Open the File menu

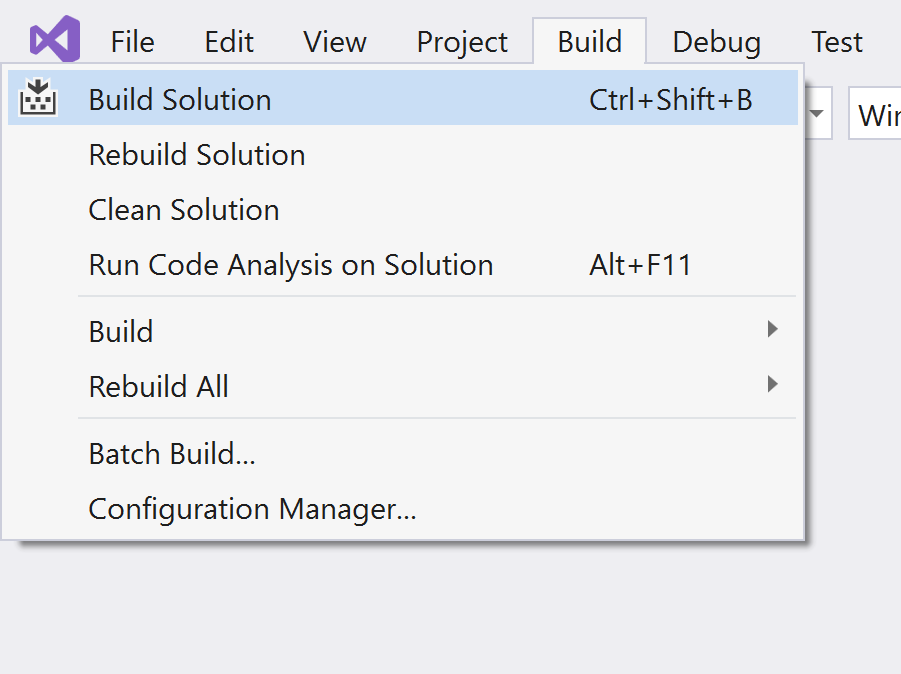(132, 42)
